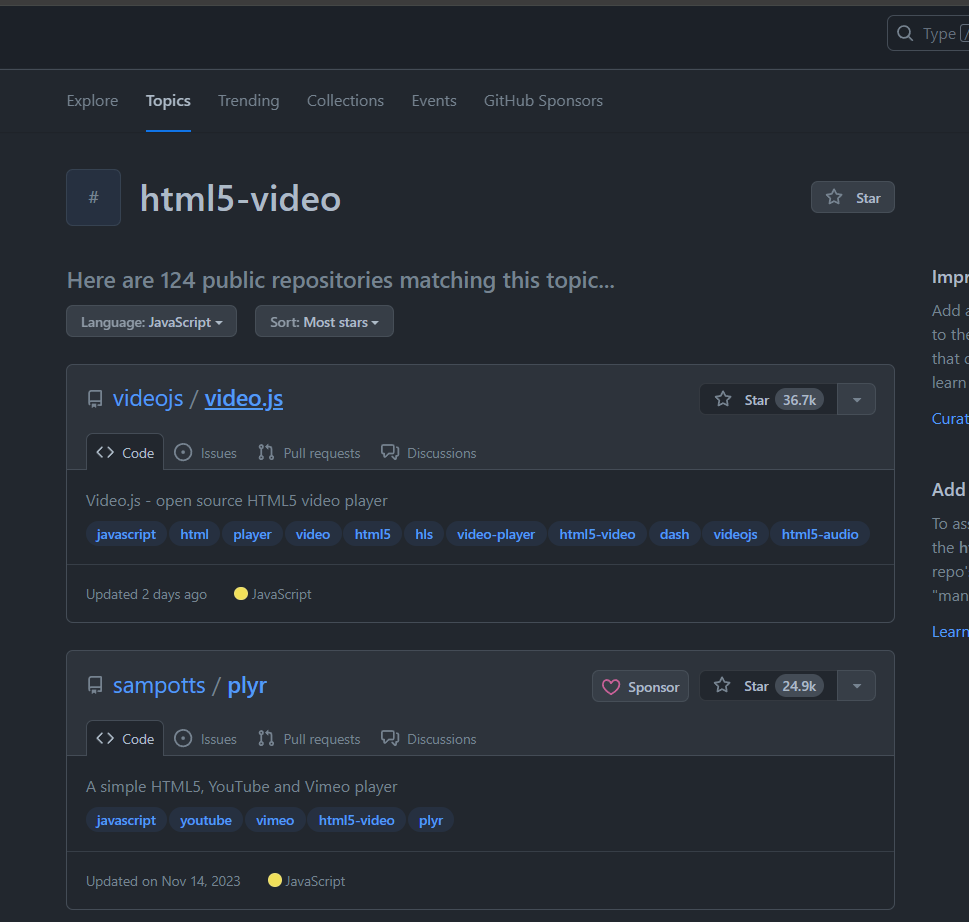Click the videojs topic tag
The image size is (969, 922).
pos(735,534)
